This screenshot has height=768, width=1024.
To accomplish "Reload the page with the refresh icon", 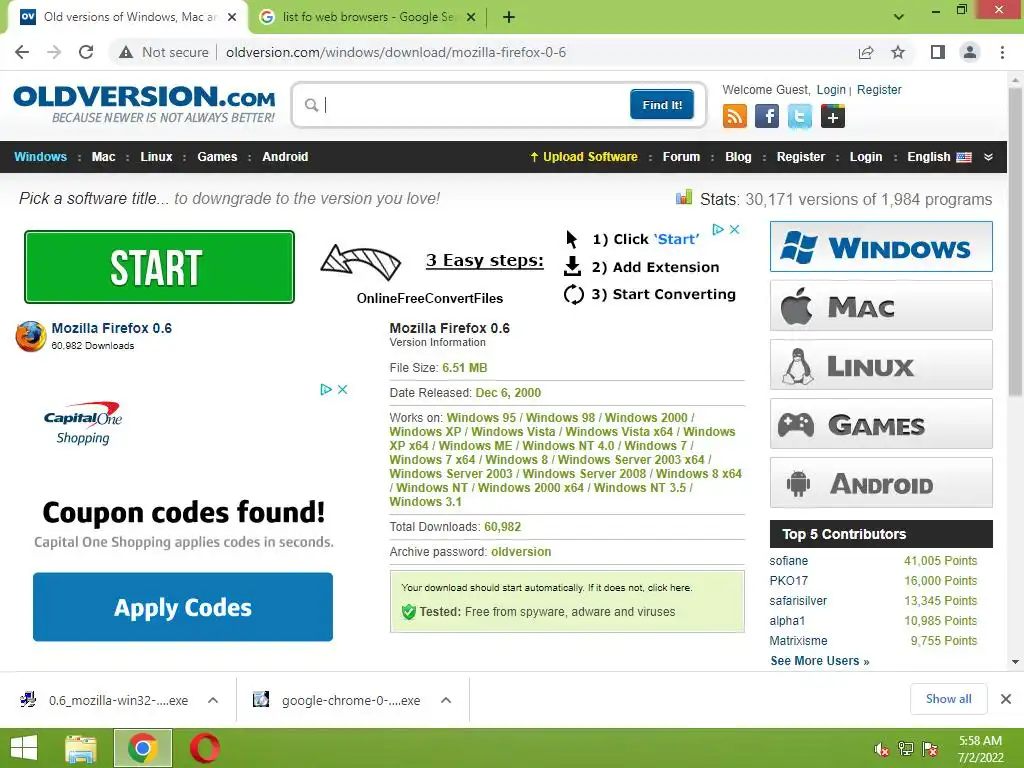I will tap(86, 52).
